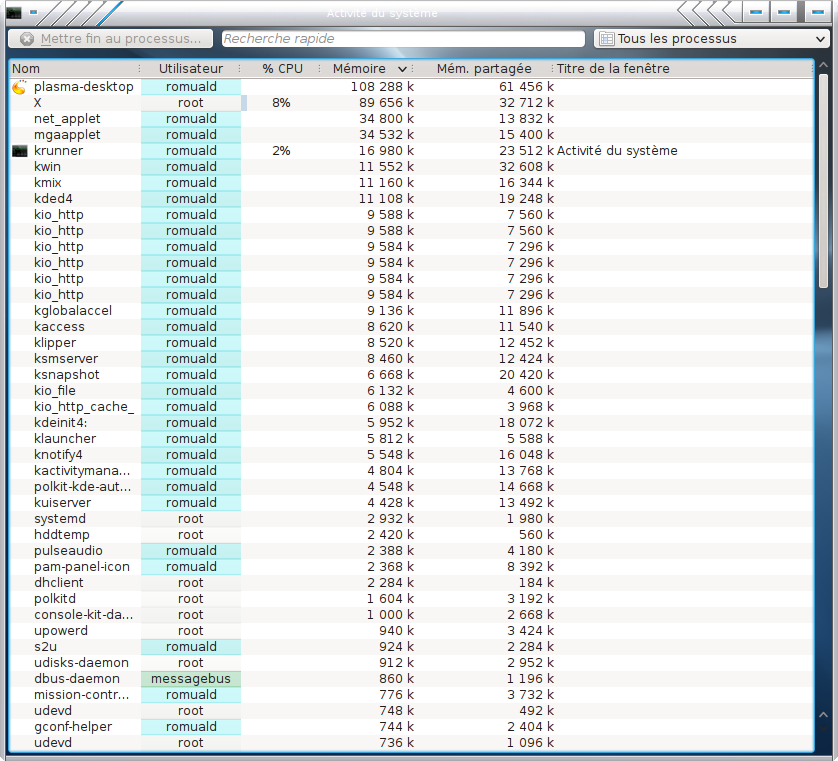Select the knotify4 process
The height and width of the screenshot is (761, 838).
coord(58,455)
